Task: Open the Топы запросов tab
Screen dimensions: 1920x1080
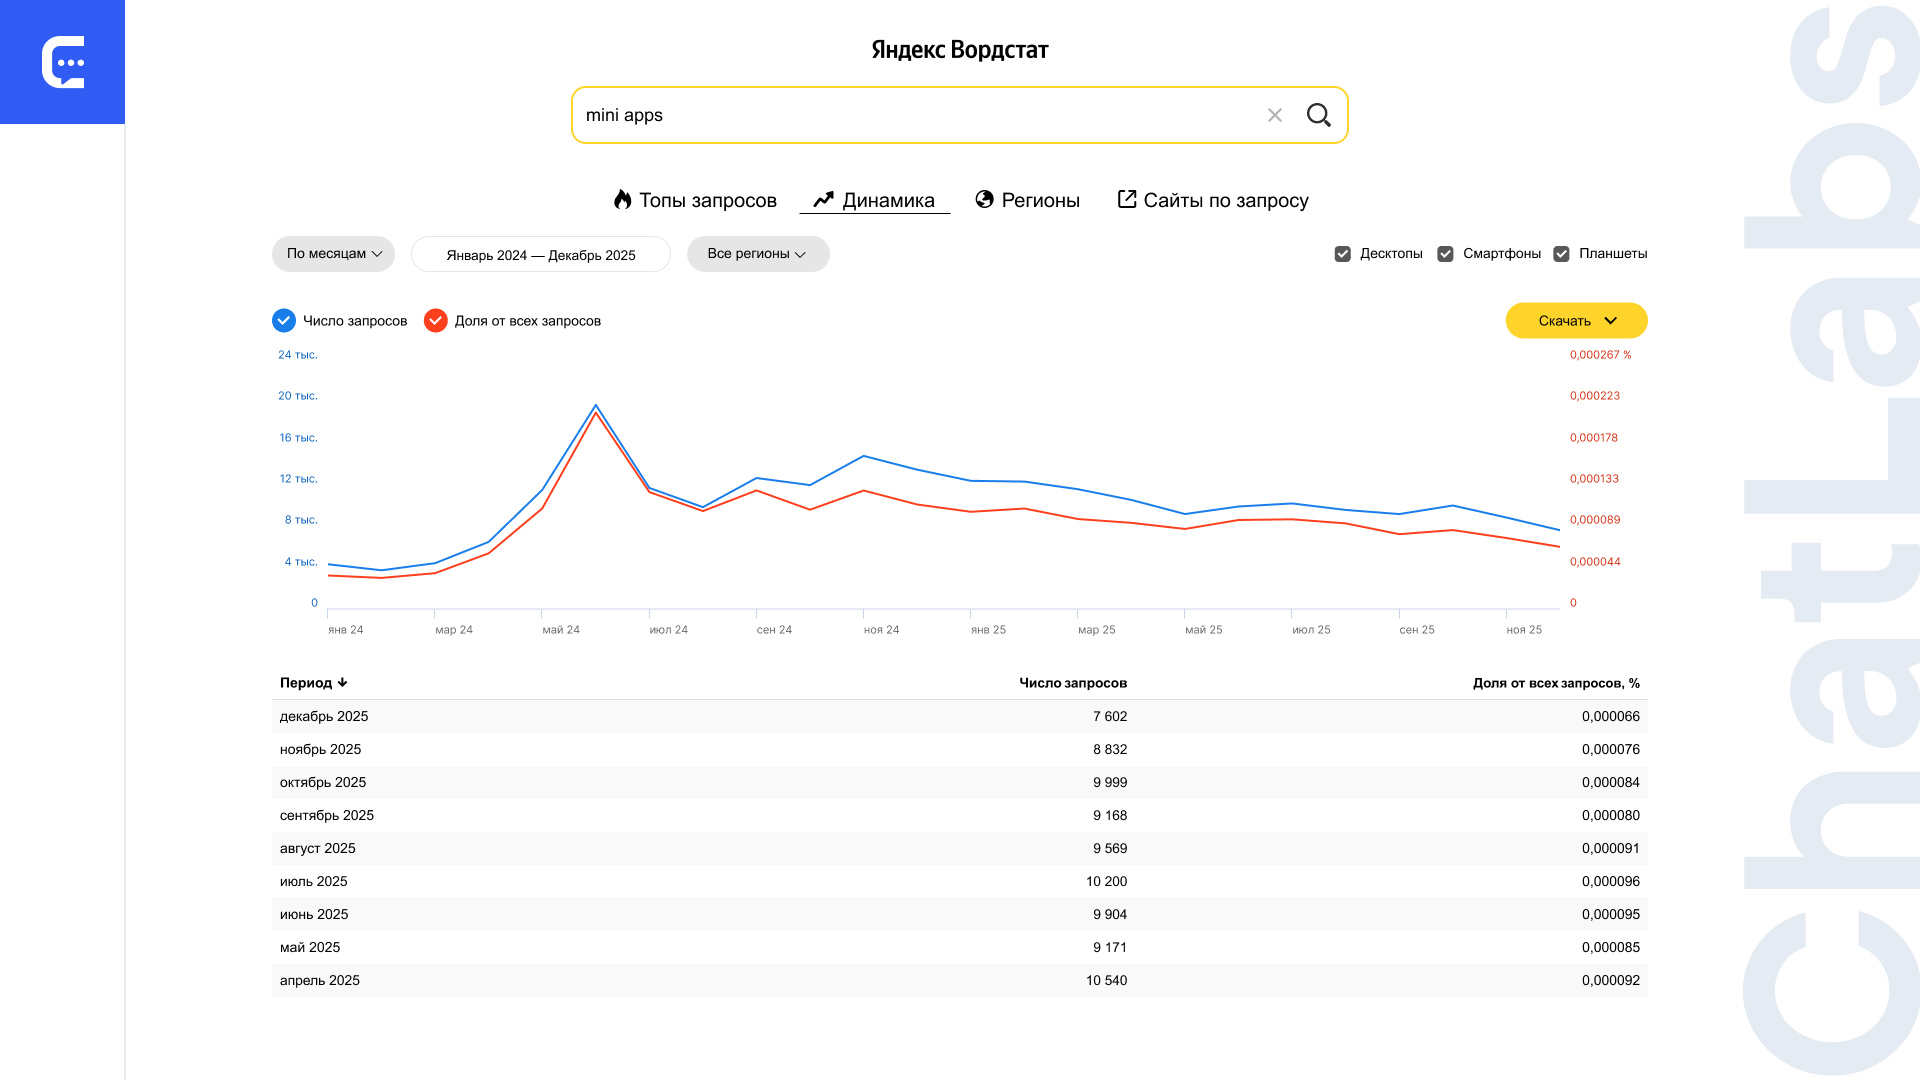Action: 707,200
